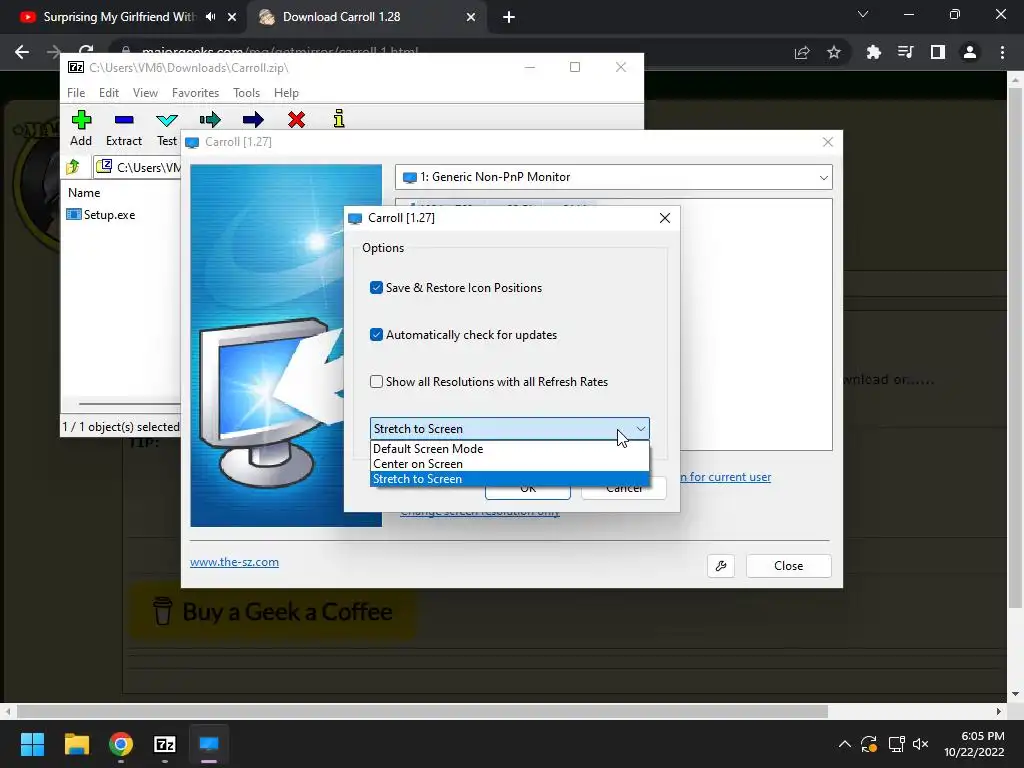1024x768 pixels.
Task: Close the Carroll options dialog
Action: (x=664, y=218)
